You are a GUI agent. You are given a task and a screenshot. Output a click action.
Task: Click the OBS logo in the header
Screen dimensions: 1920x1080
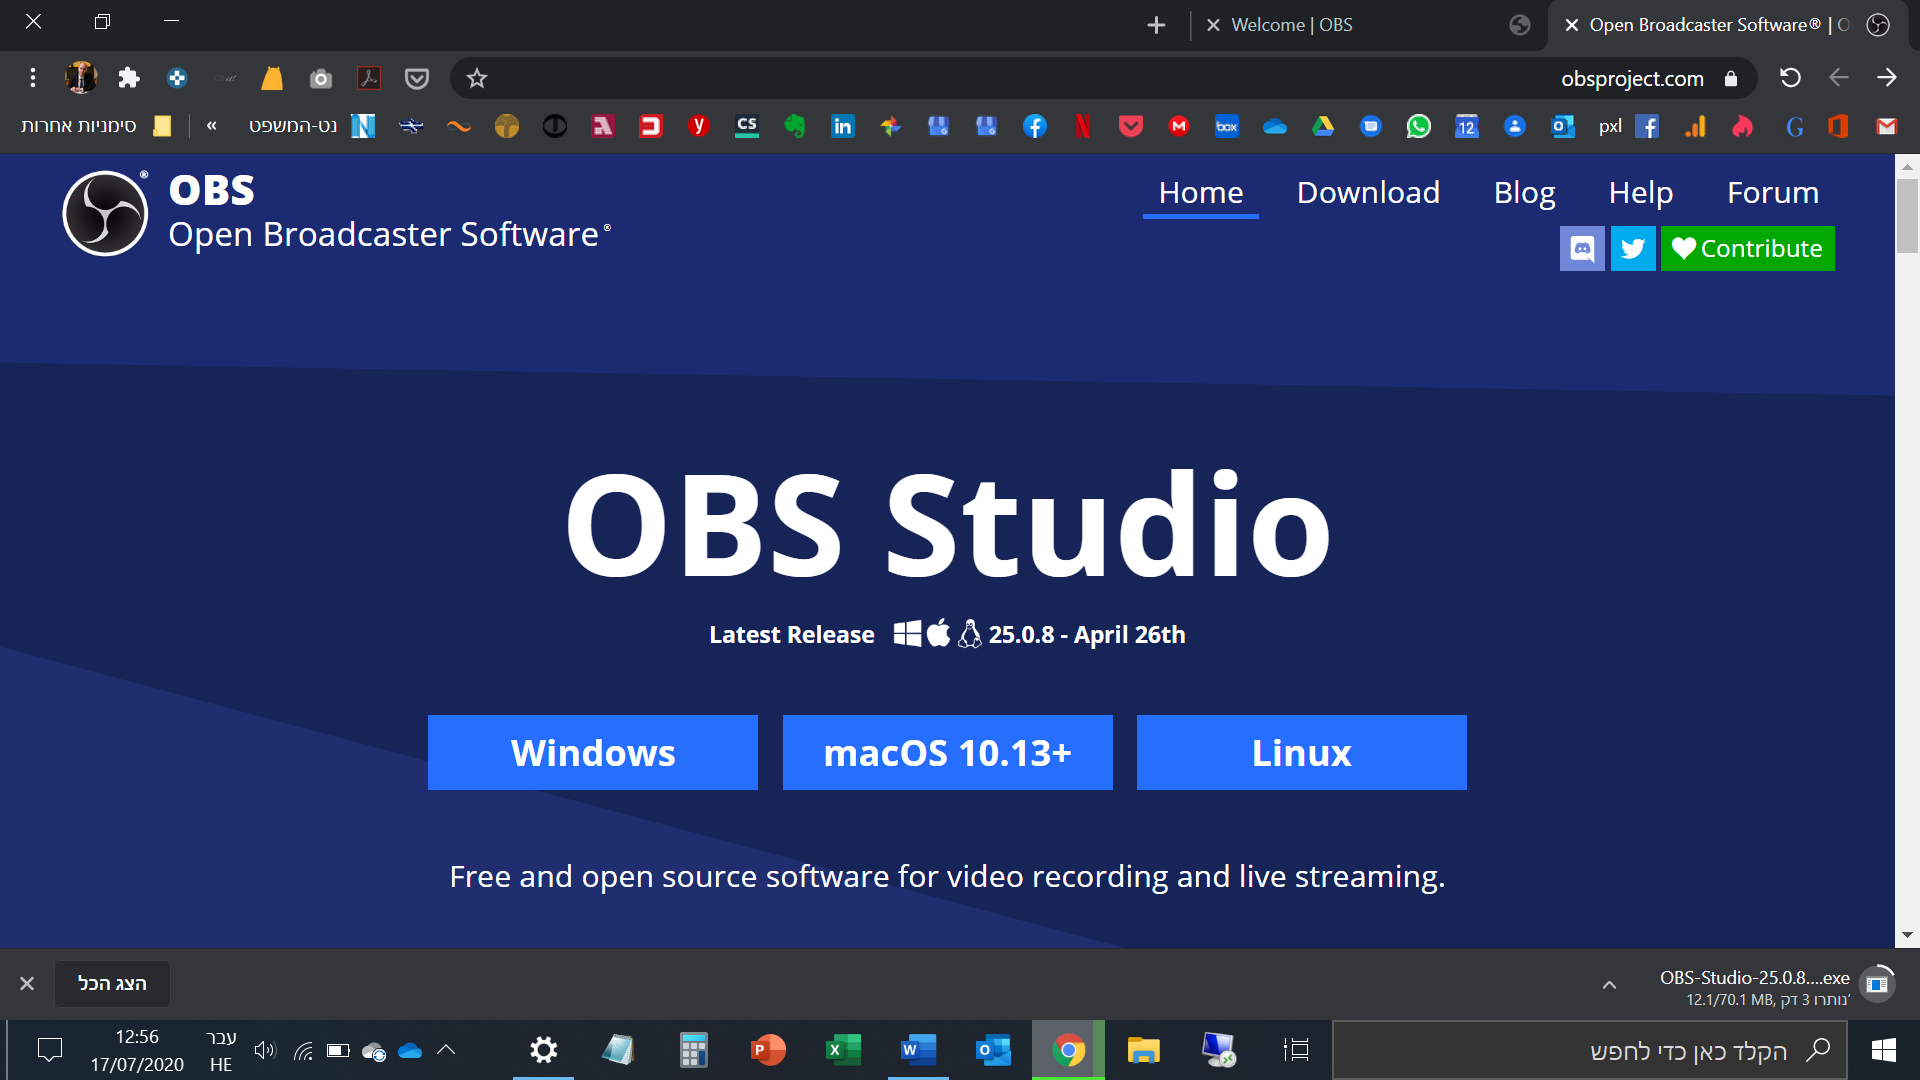tap(105, 213)
